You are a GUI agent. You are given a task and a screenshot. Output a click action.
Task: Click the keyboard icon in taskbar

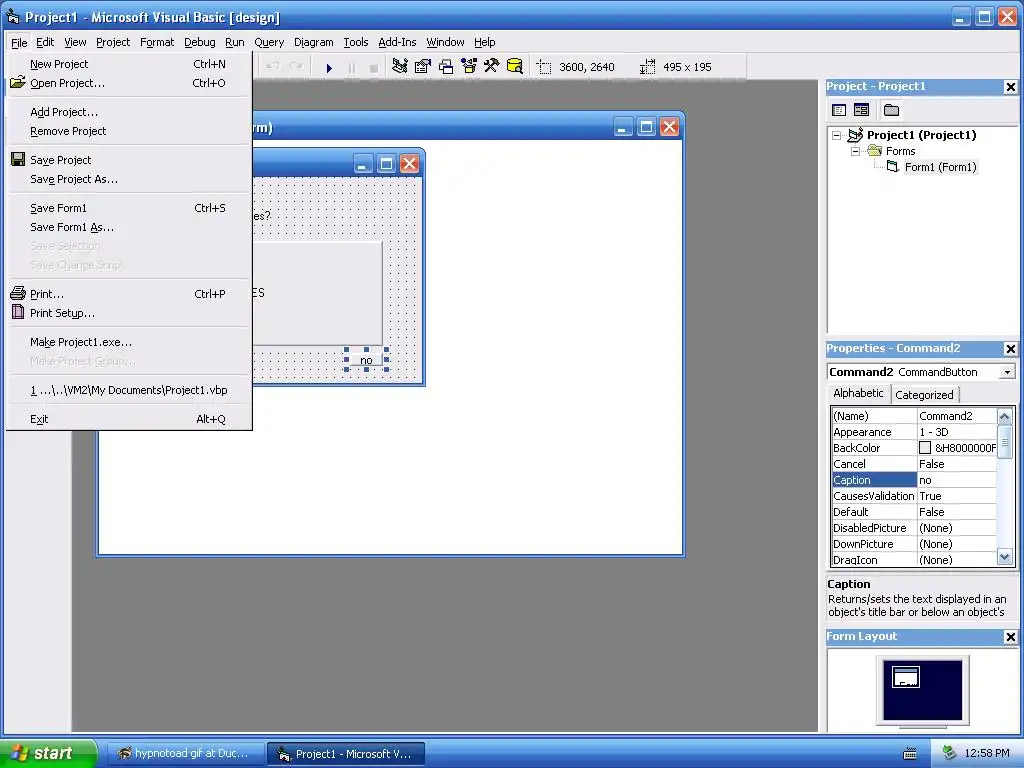click(x=910, y=754)
